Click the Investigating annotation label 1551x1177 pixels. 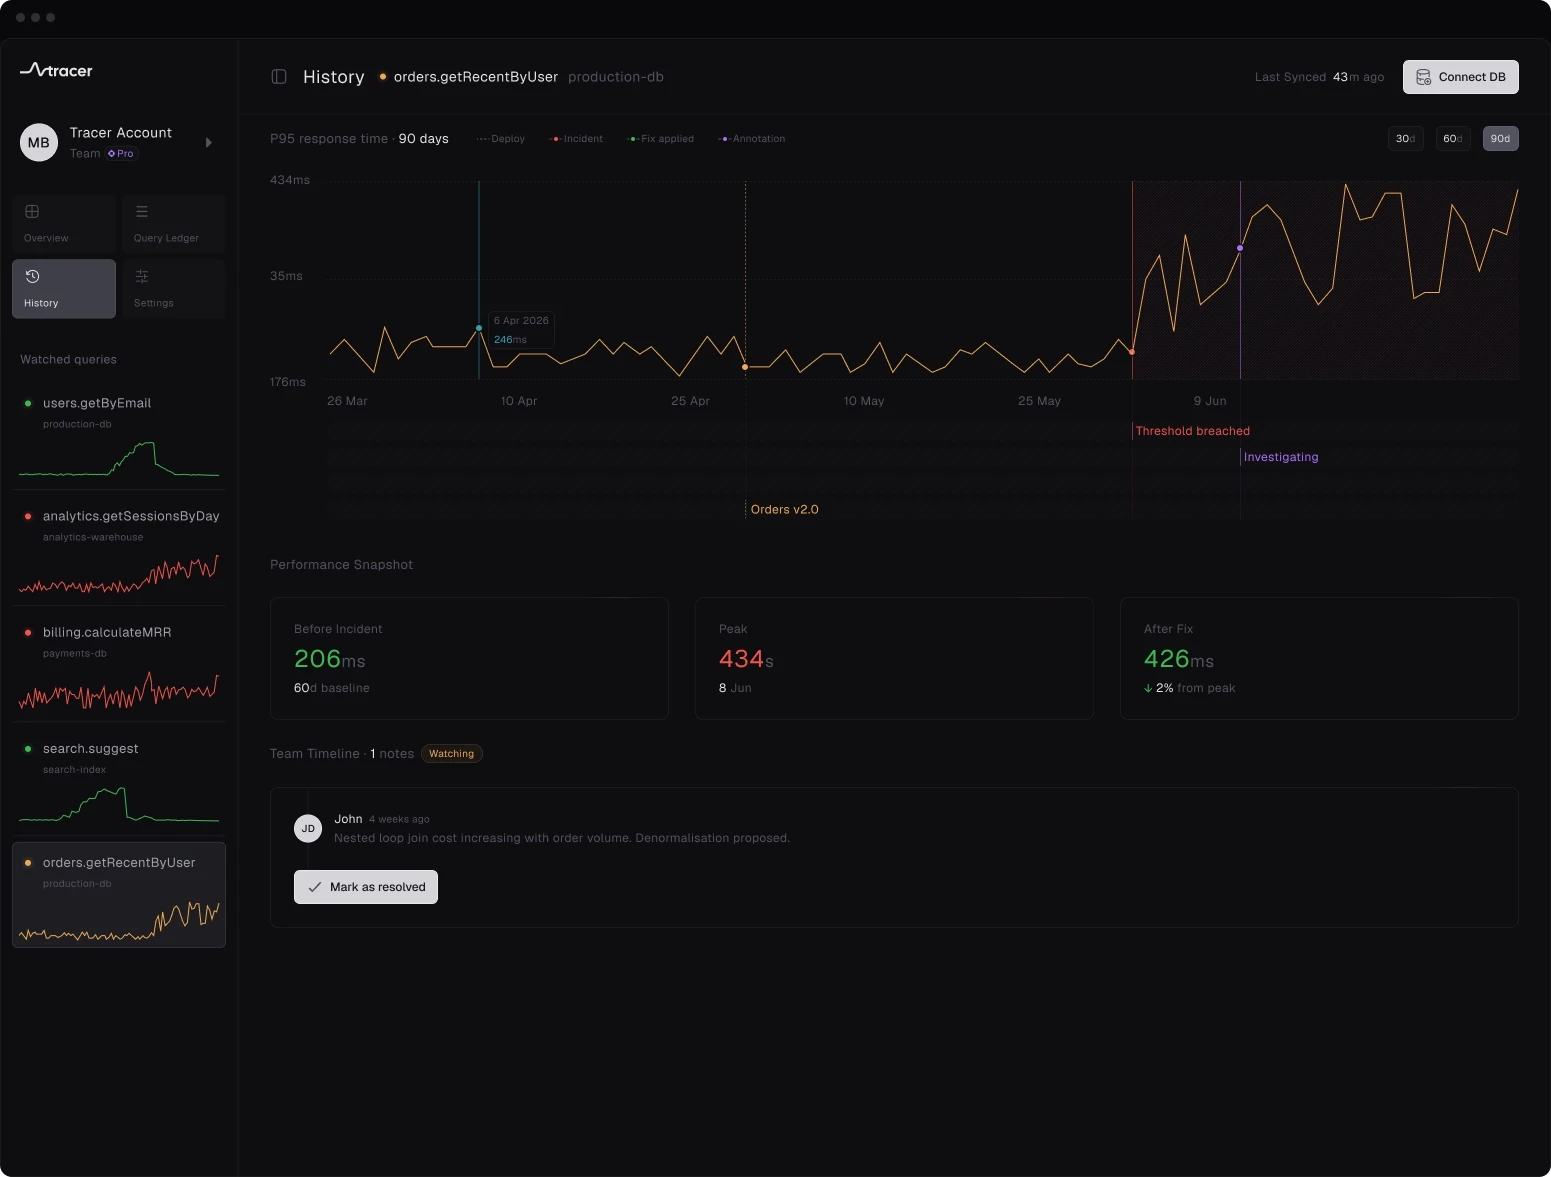pos(1281,457)
